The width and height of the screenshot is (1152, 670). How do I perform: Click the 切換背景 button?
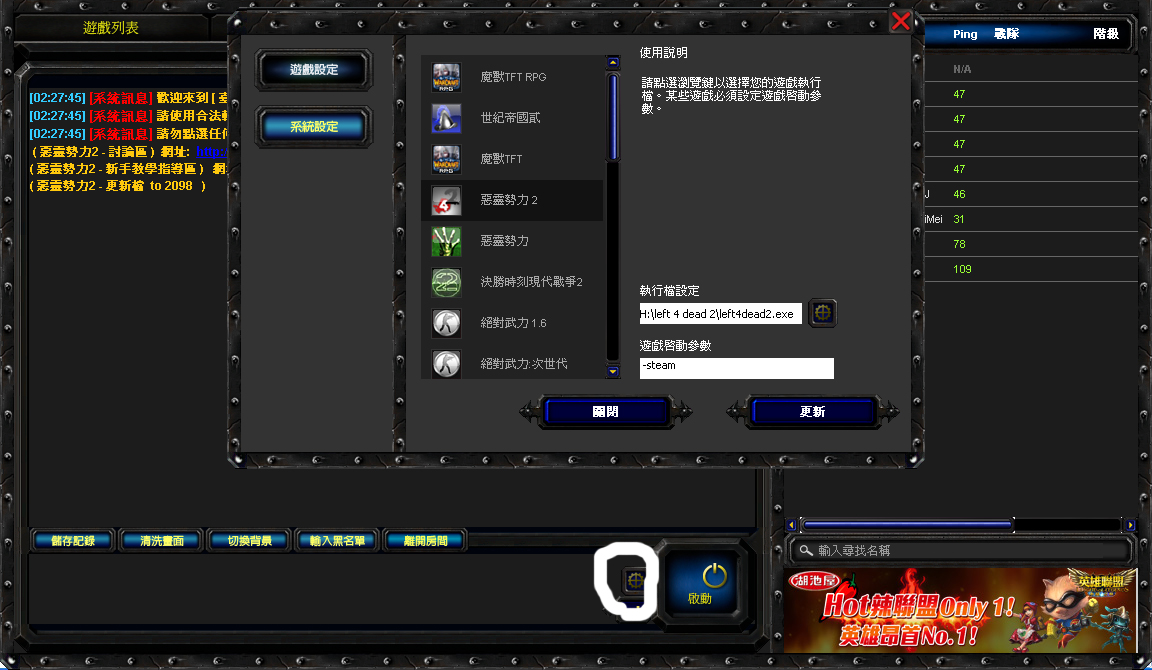(x=250, y=541)
